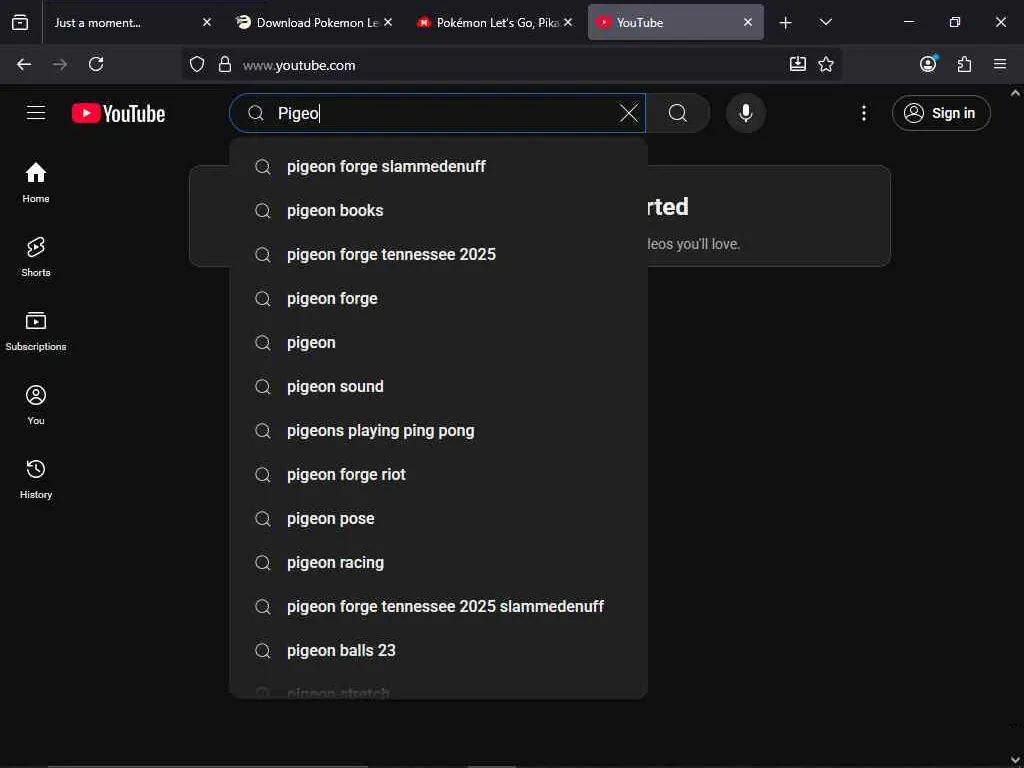This screenshot has height=768, width=1024.
Task: Go back using browser back arrow
Action: pyautogui.click(x=24, y=64)
